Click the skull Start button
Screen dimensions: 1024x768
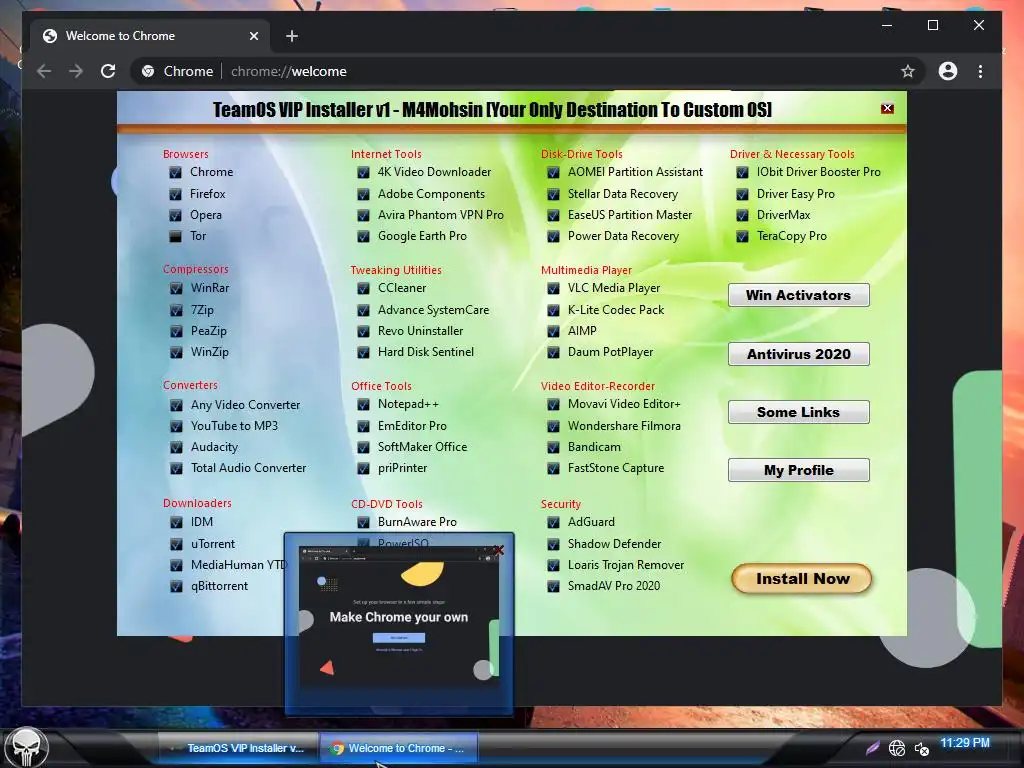(26, 748)
